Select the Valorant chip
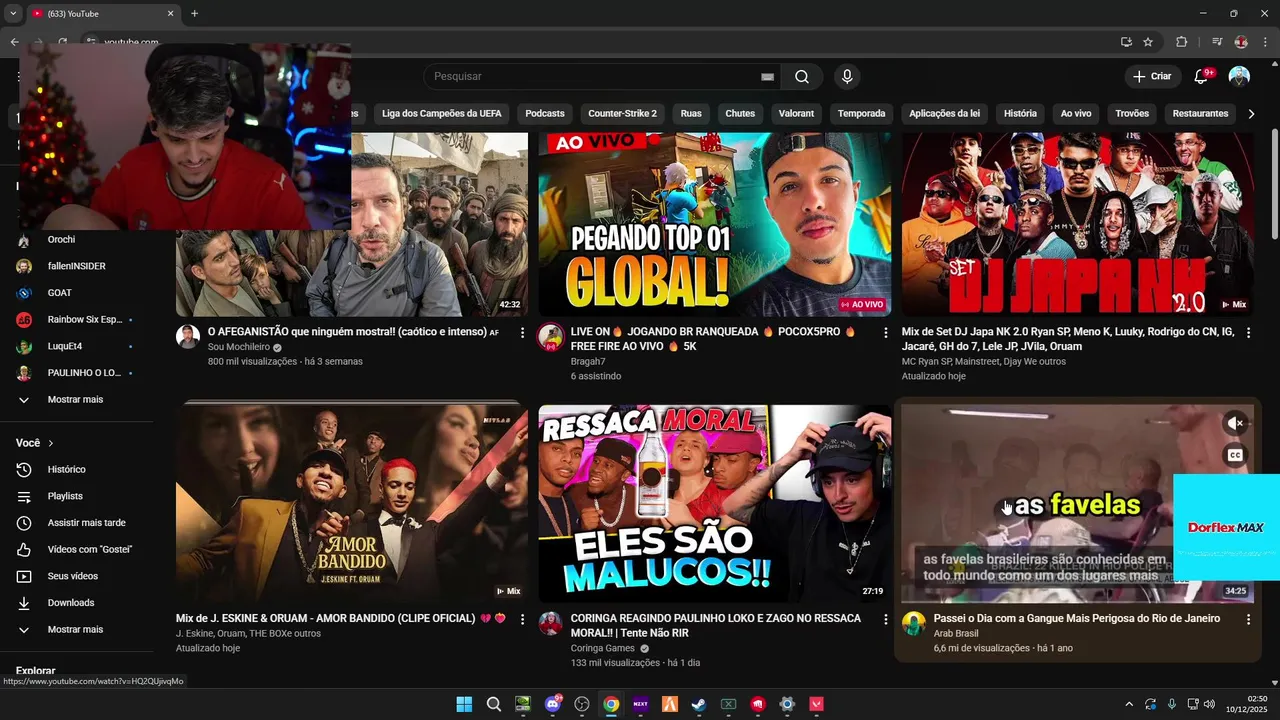 tap(797, 114)
